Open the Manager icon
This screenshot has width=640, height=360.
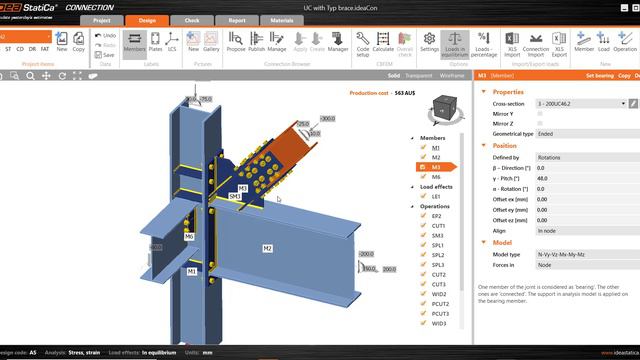(338, 42)
